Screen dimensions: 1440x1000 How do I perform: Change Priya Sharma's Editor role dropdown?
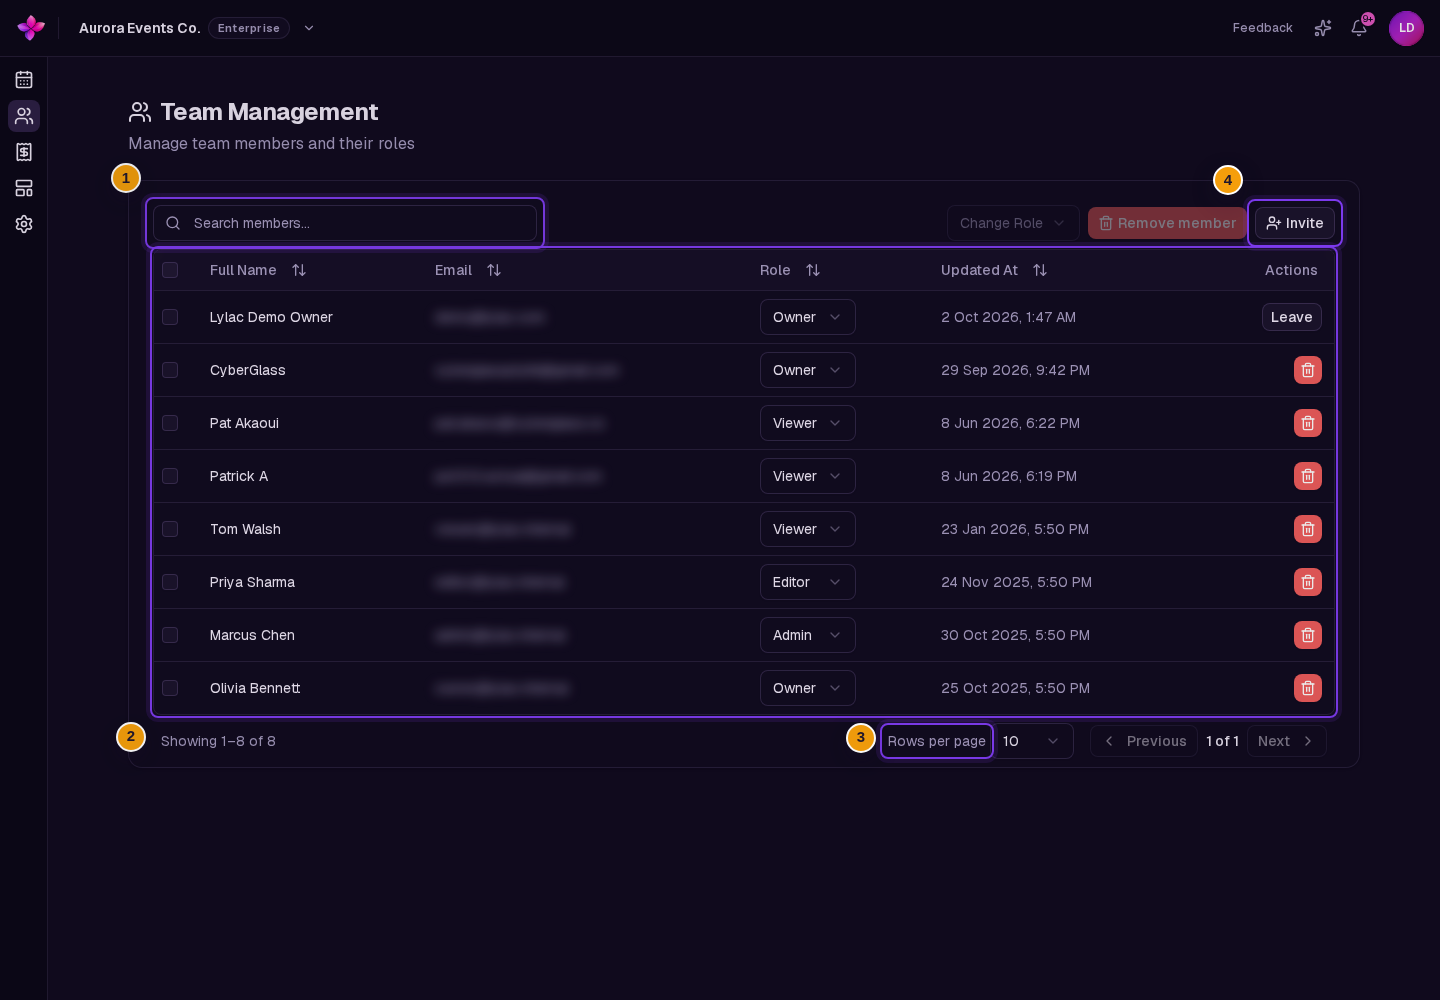click(x=808, y=582)
